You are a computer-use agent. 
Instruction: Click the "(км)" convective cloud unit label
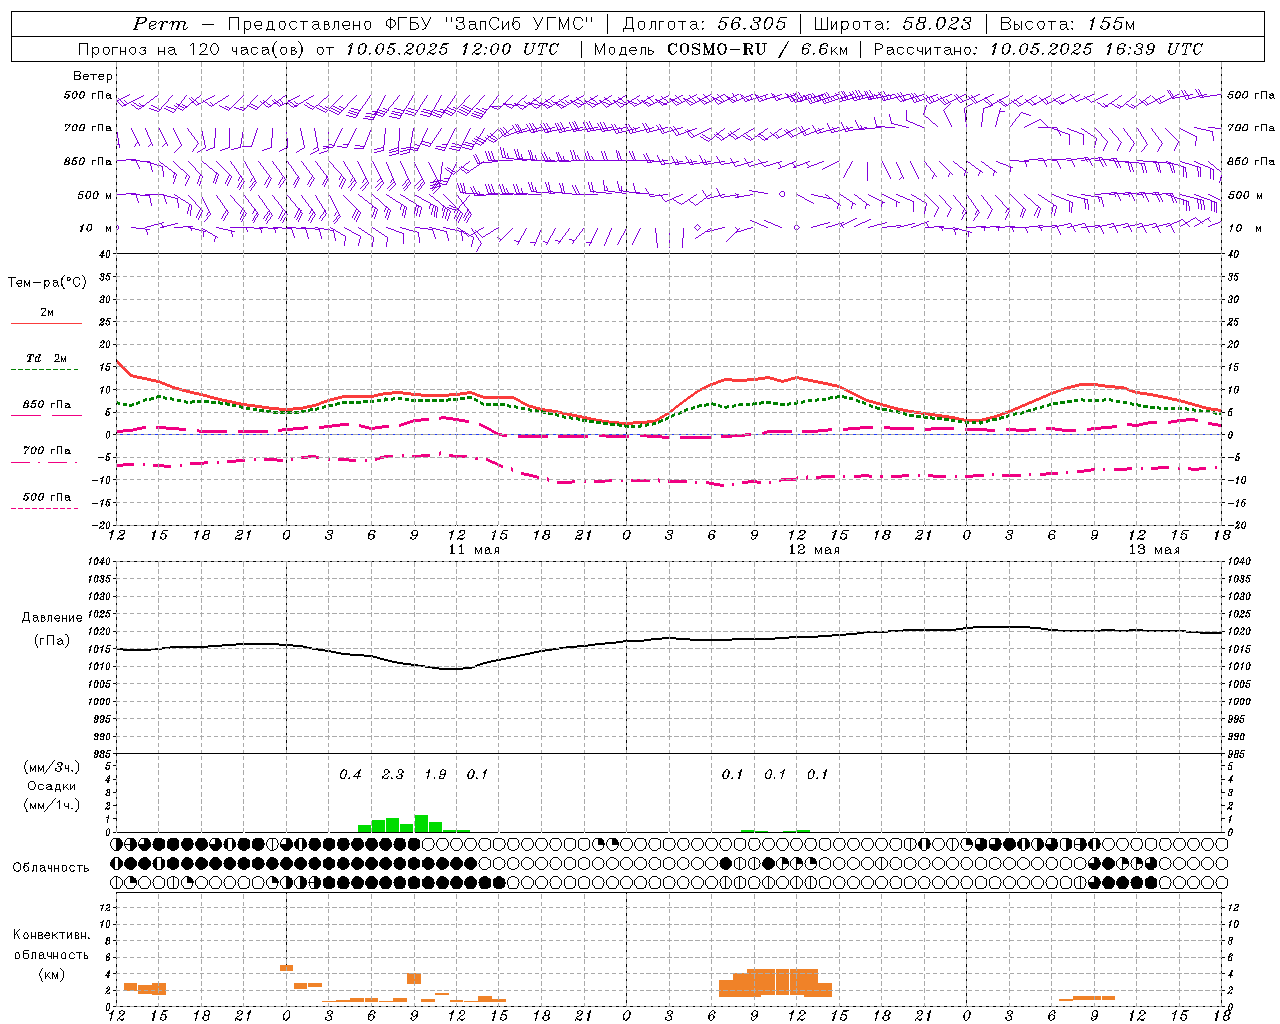click(52, 973)
